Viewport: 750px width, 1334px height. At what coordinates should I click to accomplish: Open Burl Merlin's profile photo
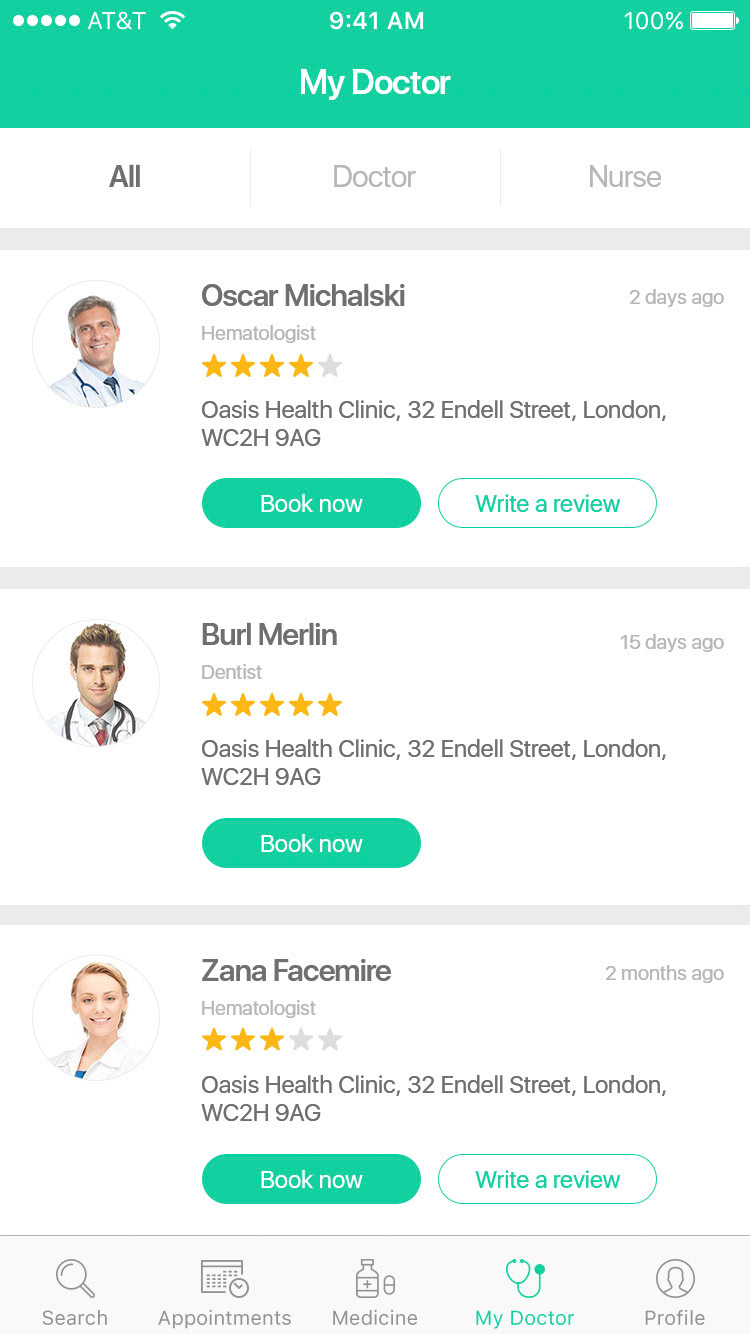tap(96, 683)
